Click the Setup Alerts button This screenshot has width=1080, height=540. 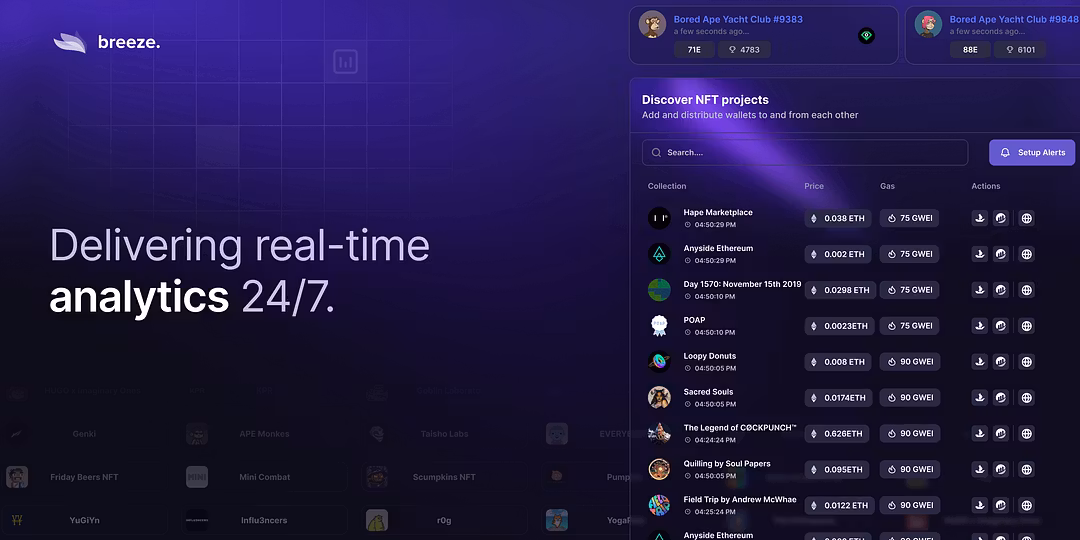[1032, 153]
